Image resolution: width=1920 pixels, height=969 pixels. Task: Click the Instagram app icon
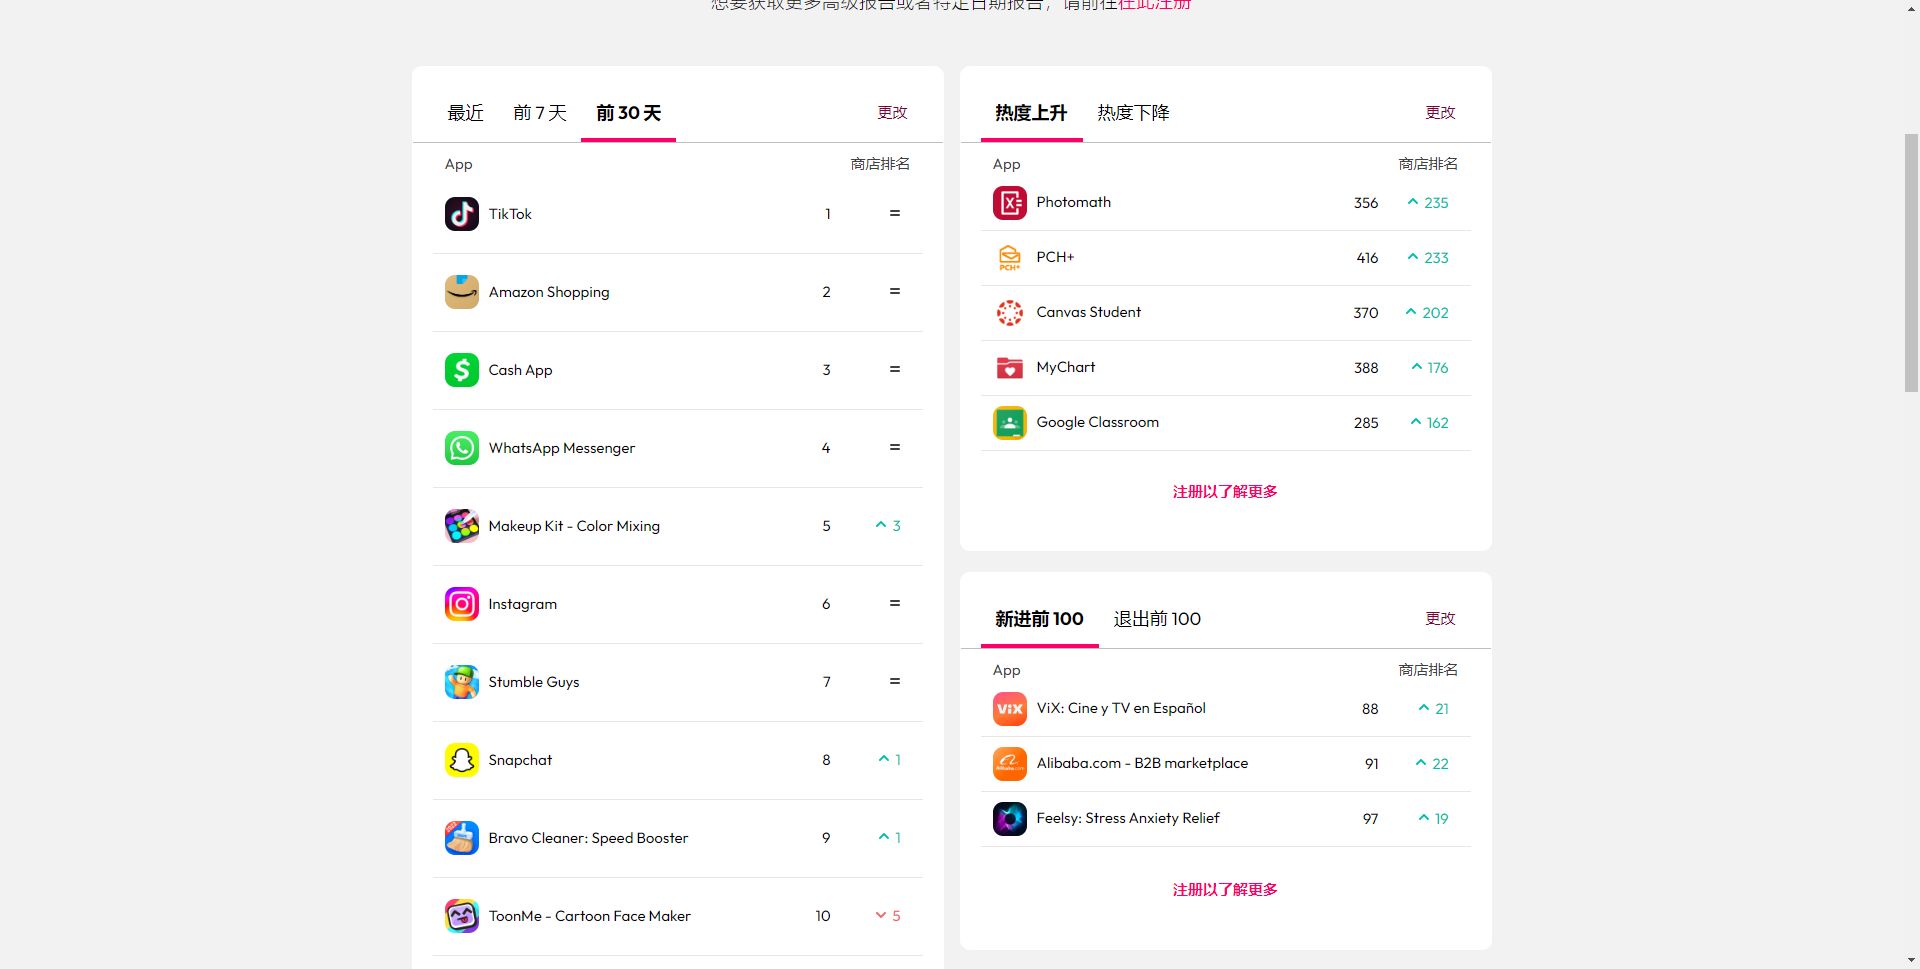[x=461, y=604]
